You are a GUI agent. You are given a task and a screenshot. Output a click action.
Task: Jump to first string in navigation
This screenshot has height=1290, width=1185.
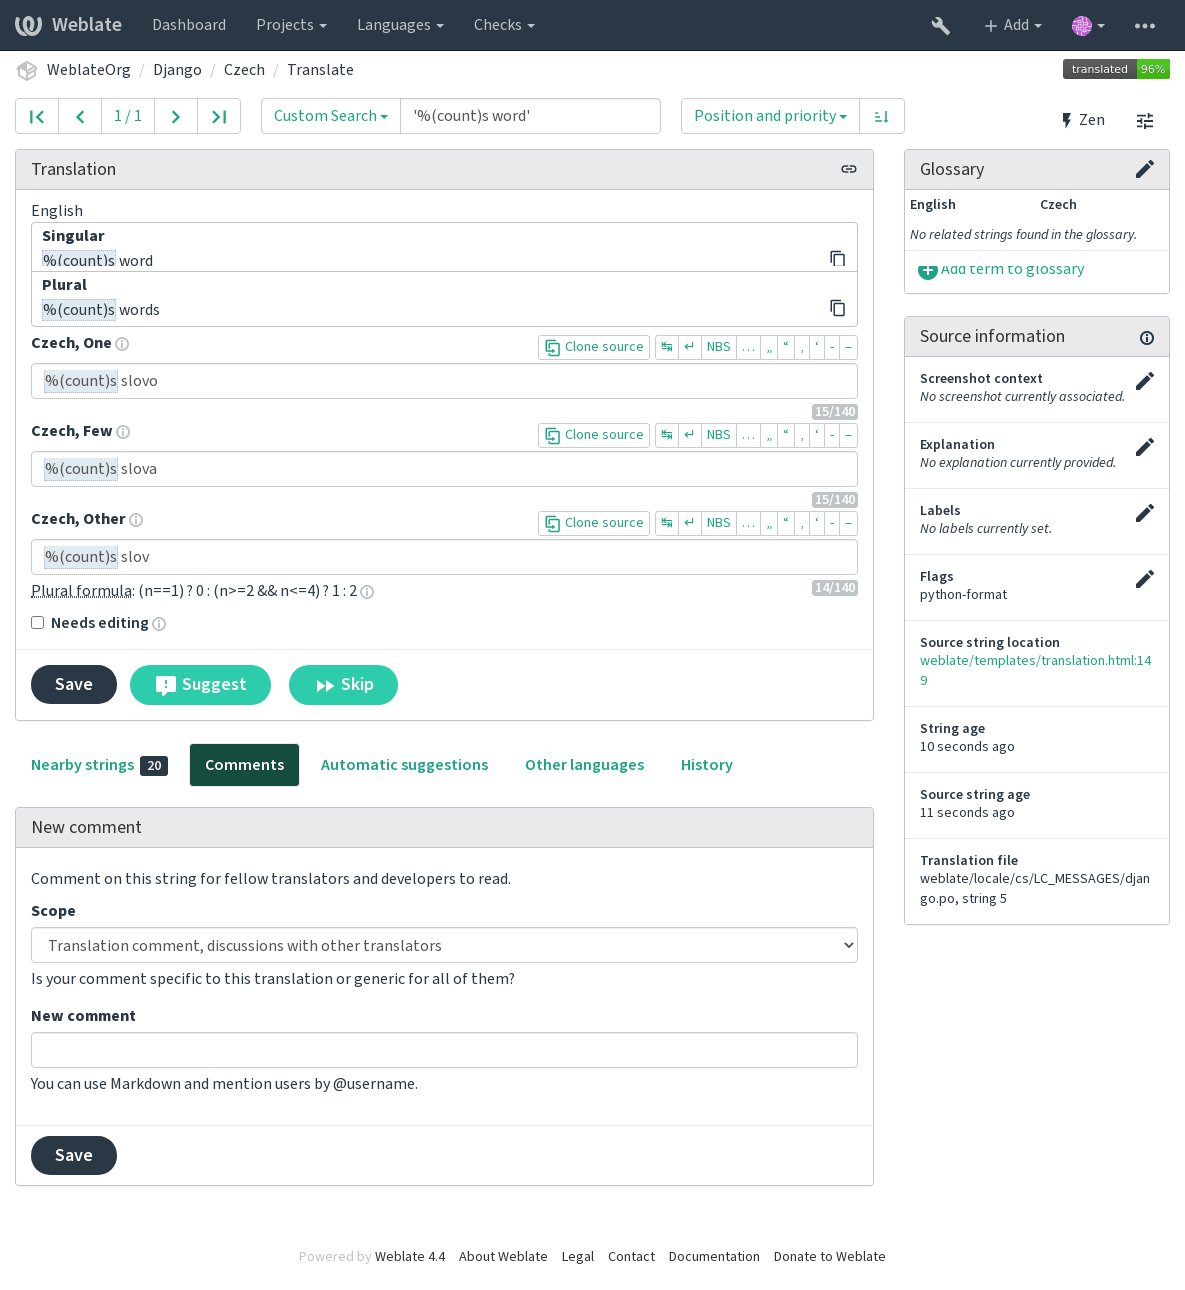pyautogui.click(x=37, y=116)
